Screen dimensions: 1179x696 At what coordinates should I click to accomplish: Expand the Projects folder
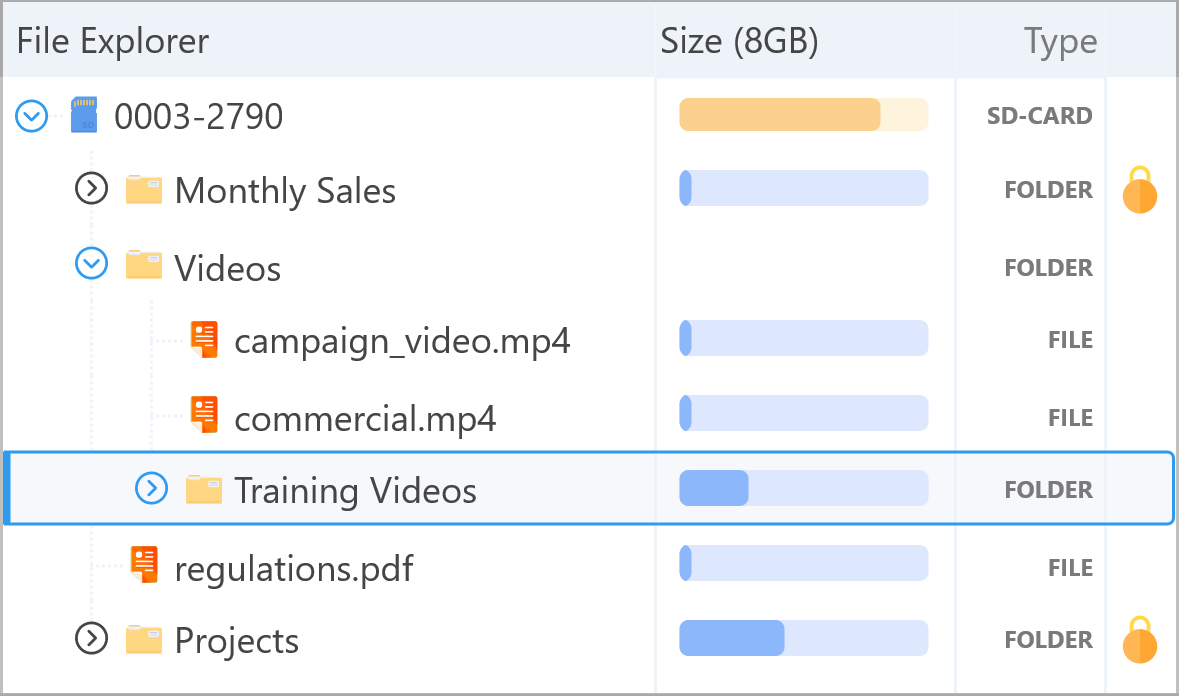click(x=92, y=638)
